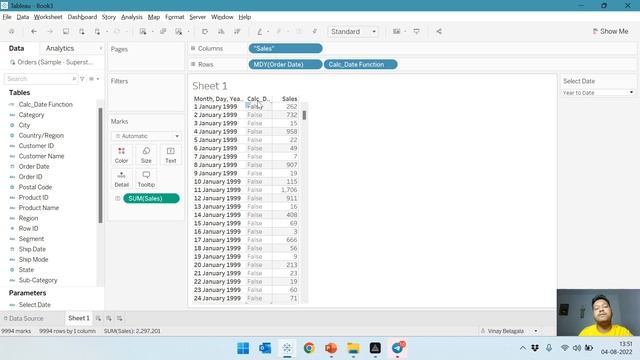This screenshot has height=360, width=640.
Task: Click the '11 January 1999' row label
Action: [217, 190]
